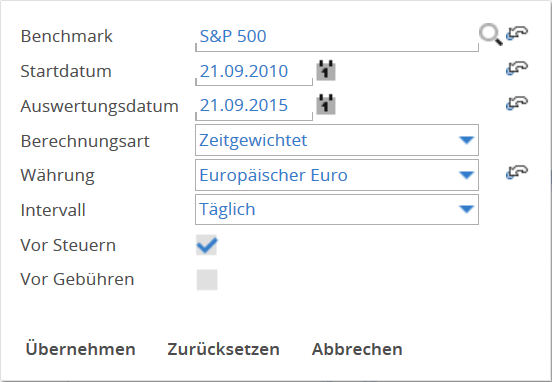Click the Zurücksetzen button
This screenshot has height=382, width=552.
pos(223,349)
